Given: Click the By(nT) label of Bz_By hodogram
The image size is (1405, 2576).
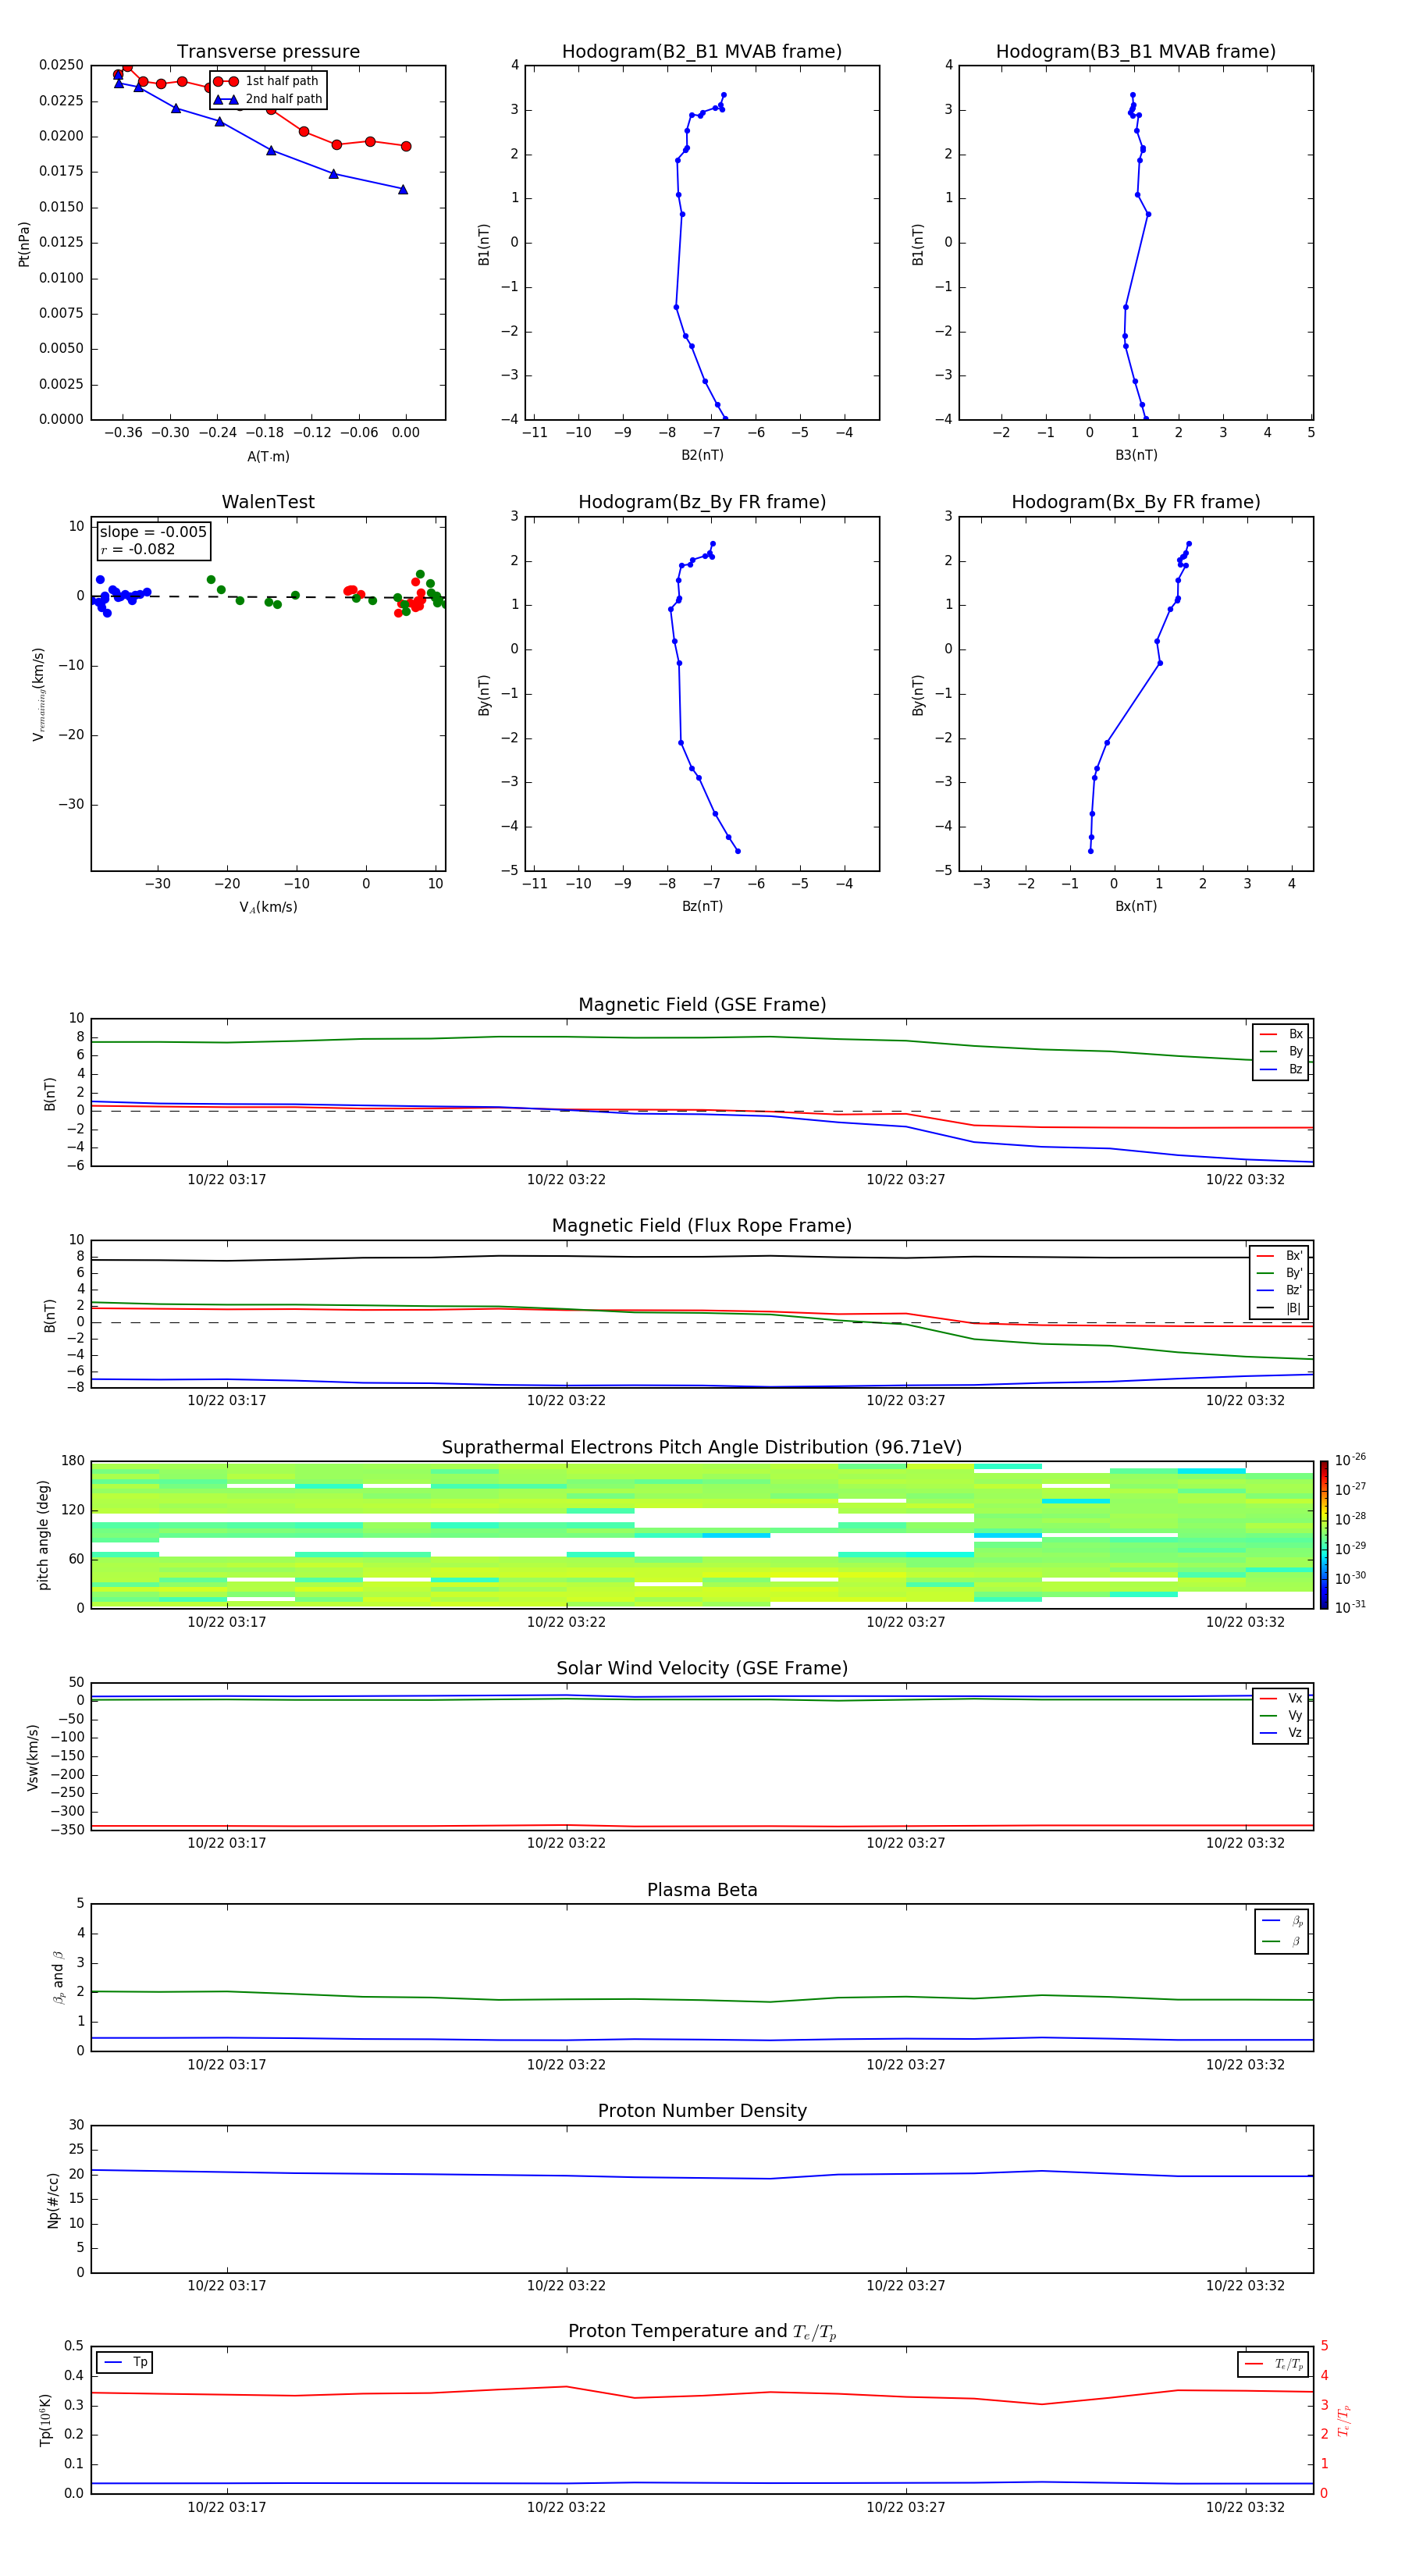Looking at the screenshot, I should [x=484, y=694].
